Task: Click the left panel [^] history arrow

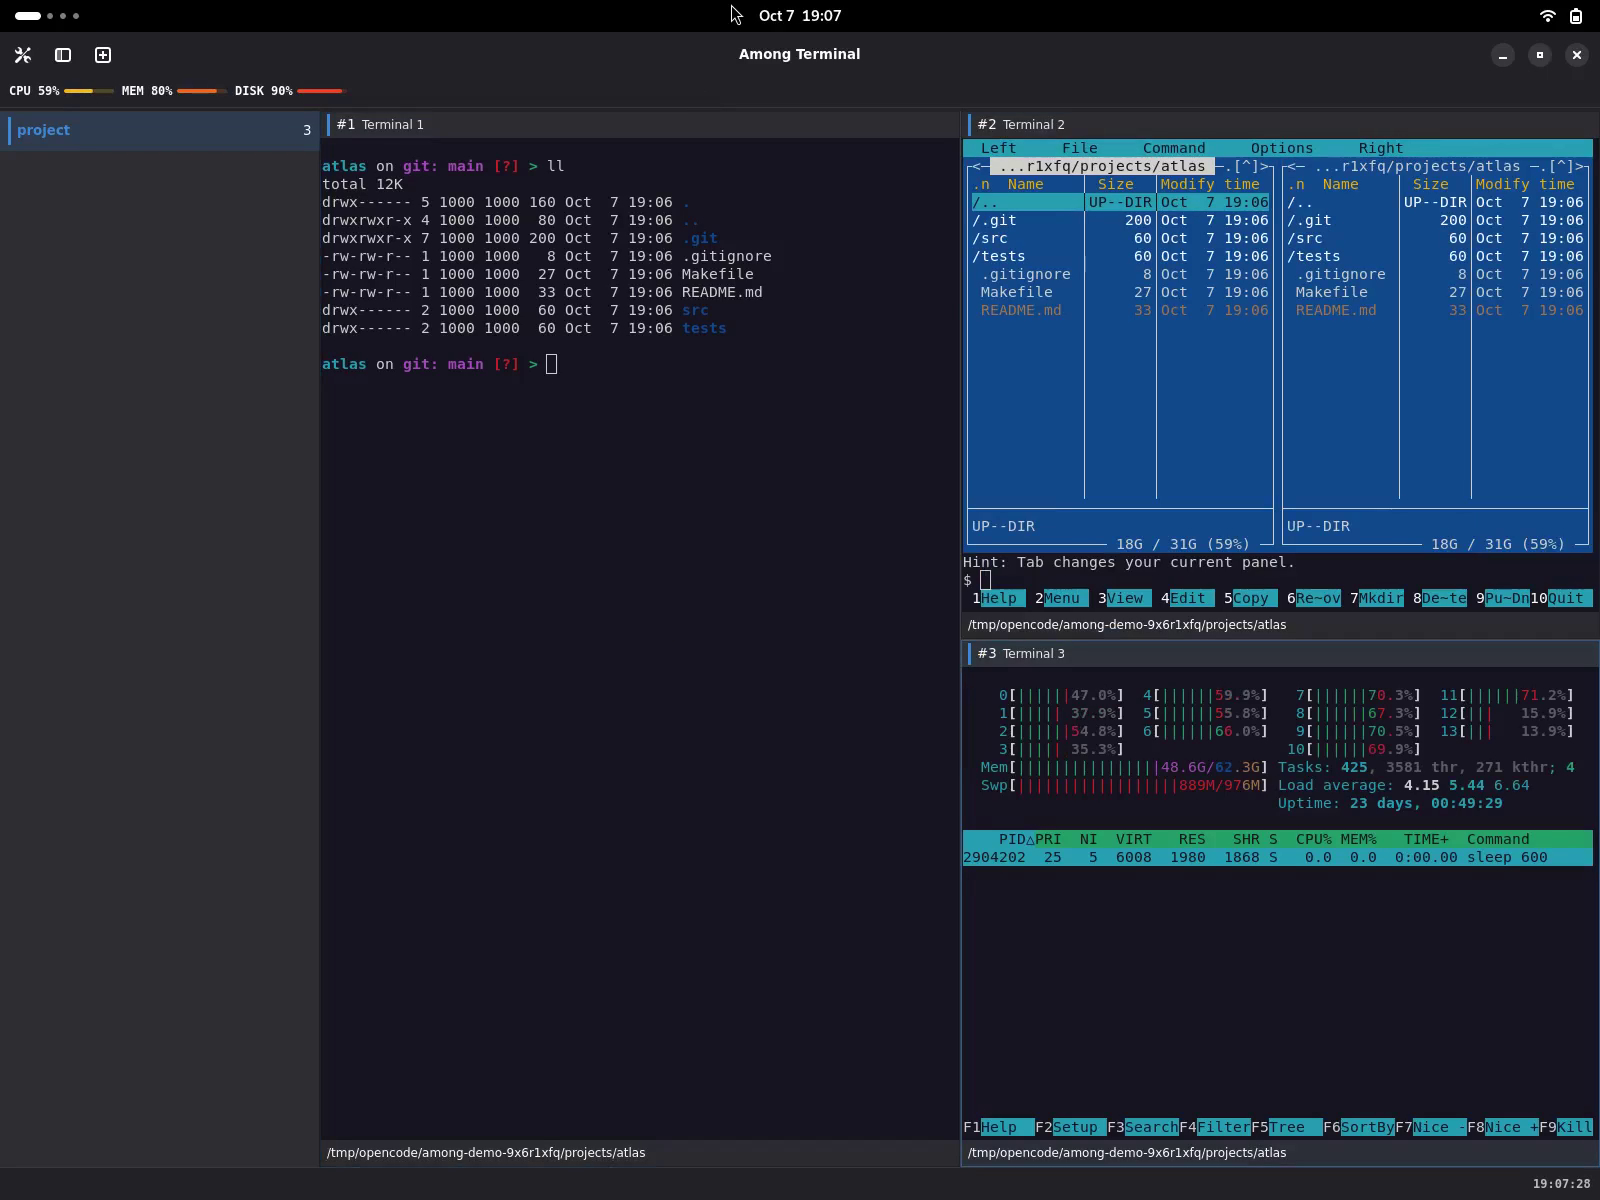Action: click(1246, 166)
